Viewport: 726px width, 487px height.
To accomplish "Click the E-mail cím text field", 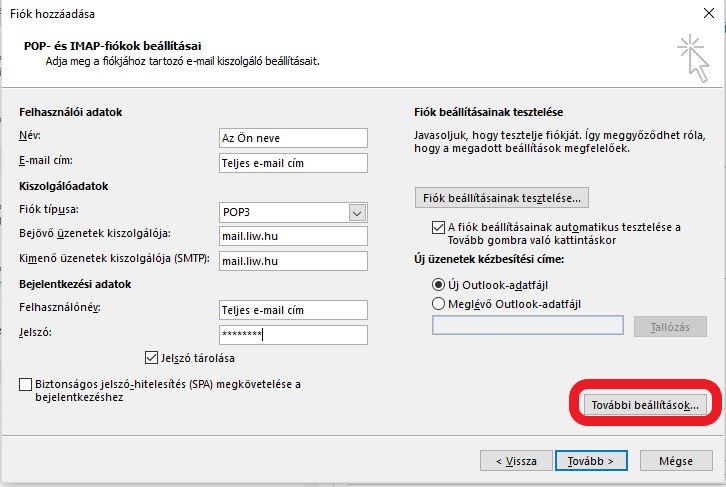I will point(292,162).
